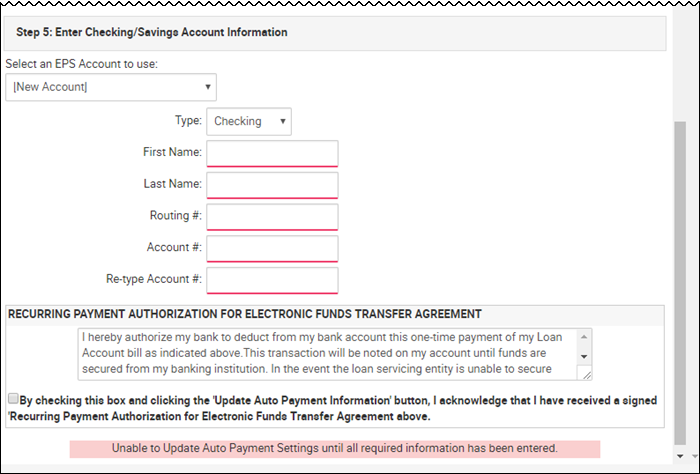Click the Step 5 section header bar
The width and height of the screenshot is (700, 474).
click(335, 33)
